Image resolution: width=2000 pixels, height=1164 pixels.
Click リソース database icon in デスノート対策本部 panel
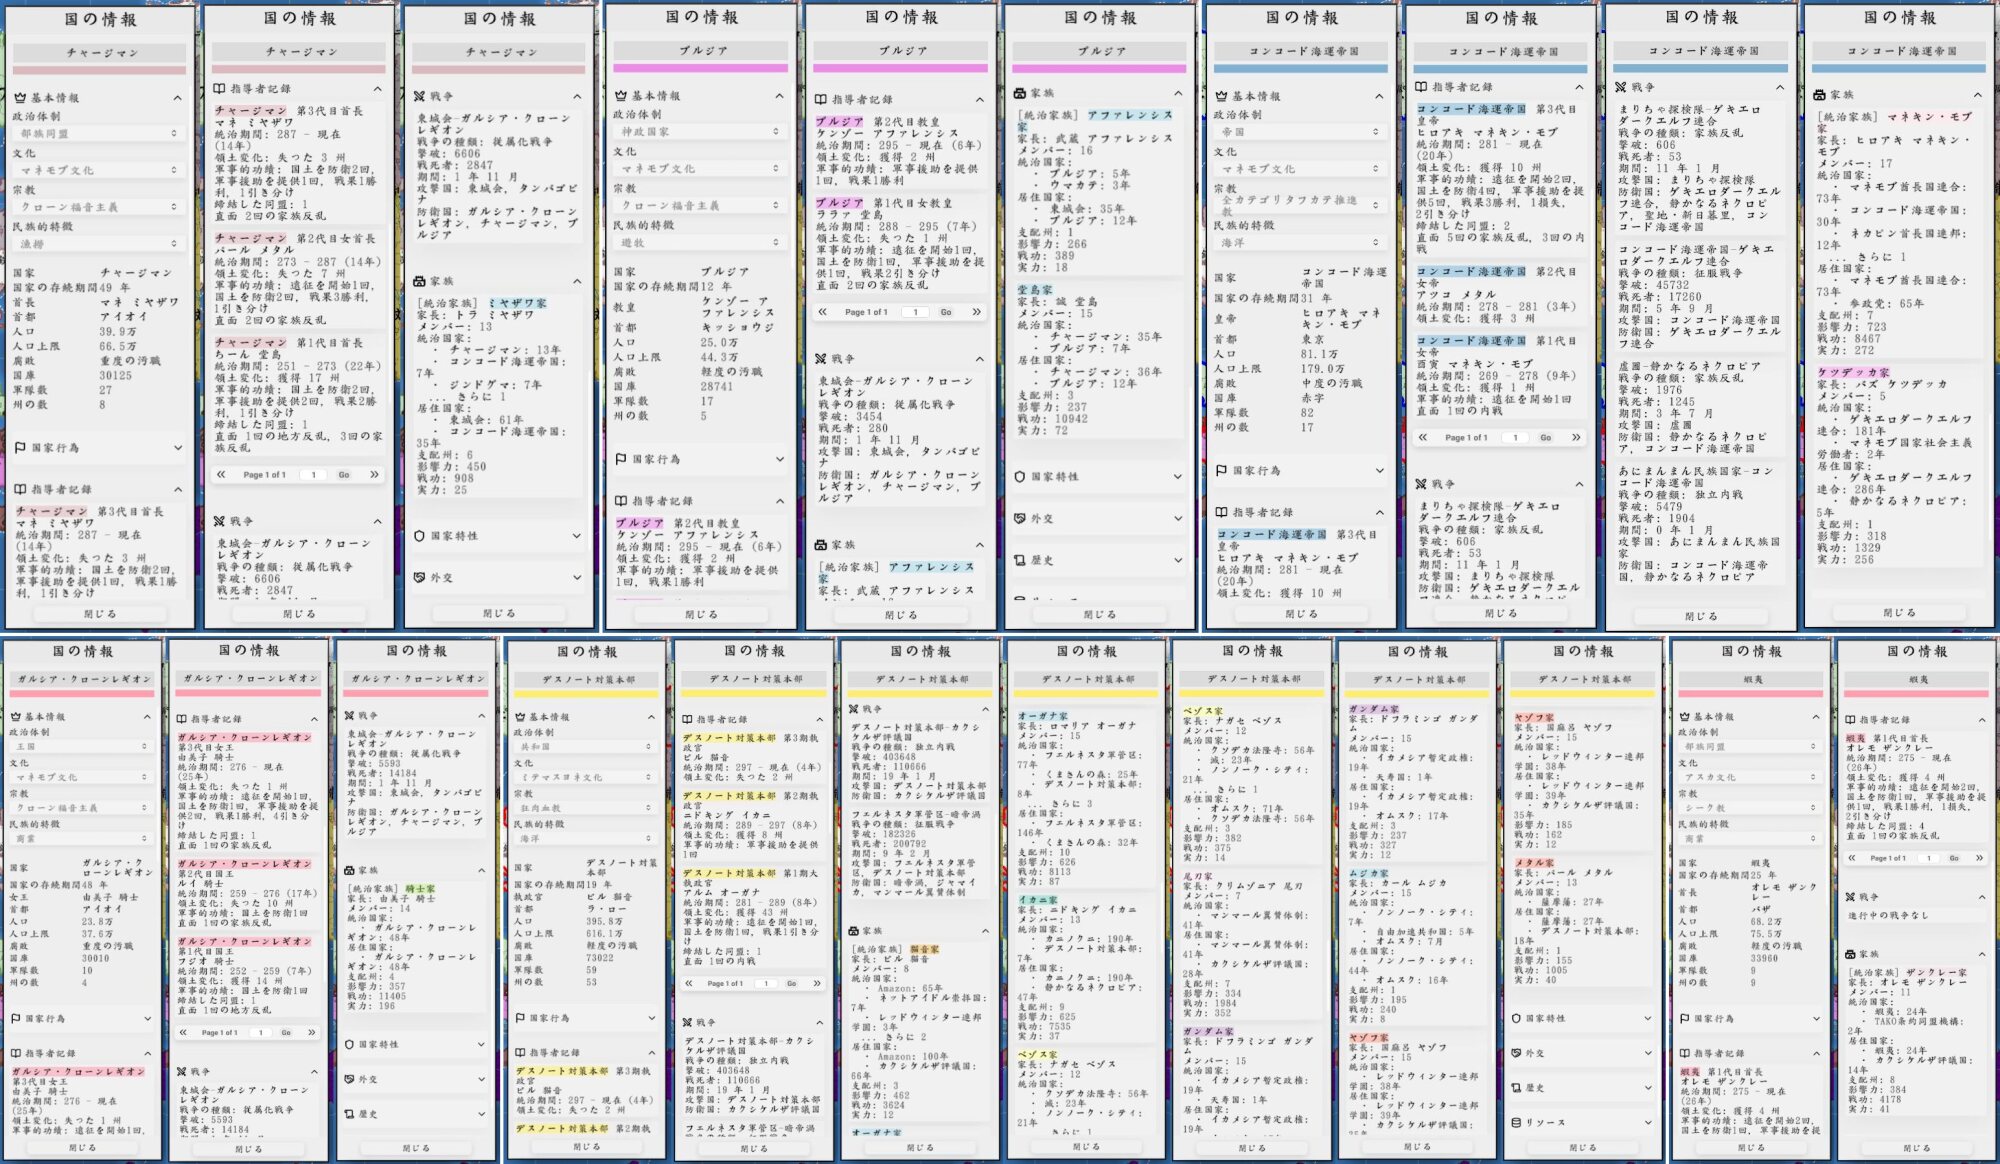coord(1516,1122)
